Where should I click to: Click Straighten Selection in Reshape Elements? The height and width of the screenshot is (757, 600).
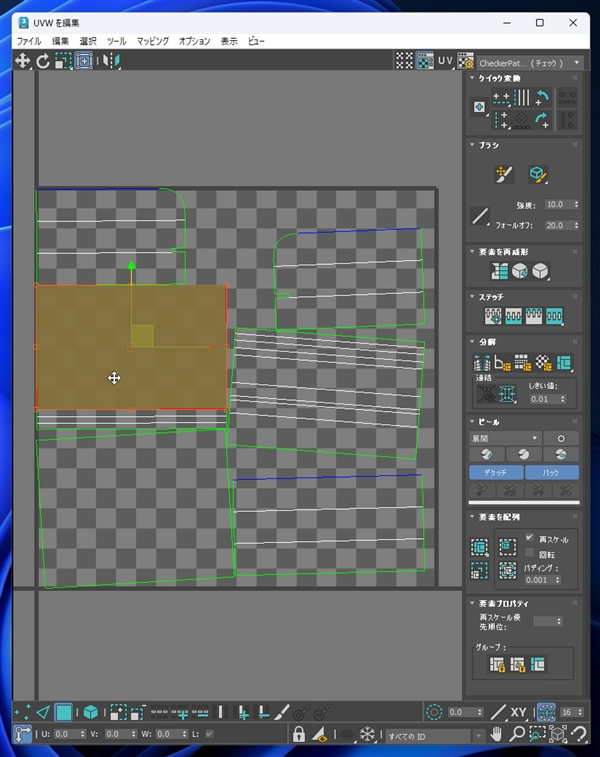[500, 271]
